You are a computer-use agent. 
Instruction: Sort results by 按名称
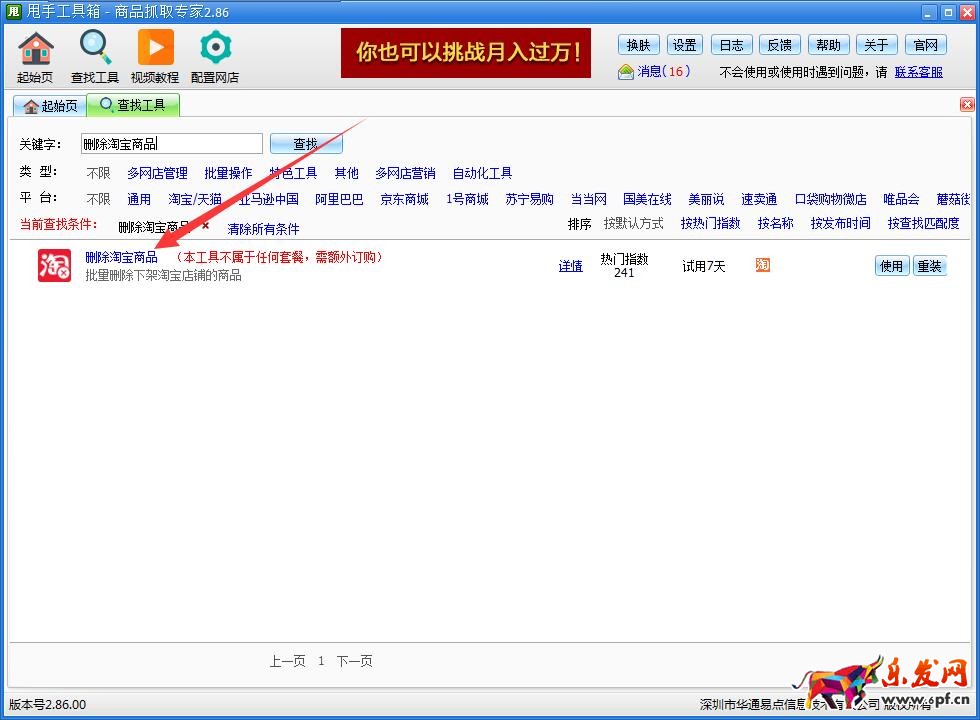point(776,223)
